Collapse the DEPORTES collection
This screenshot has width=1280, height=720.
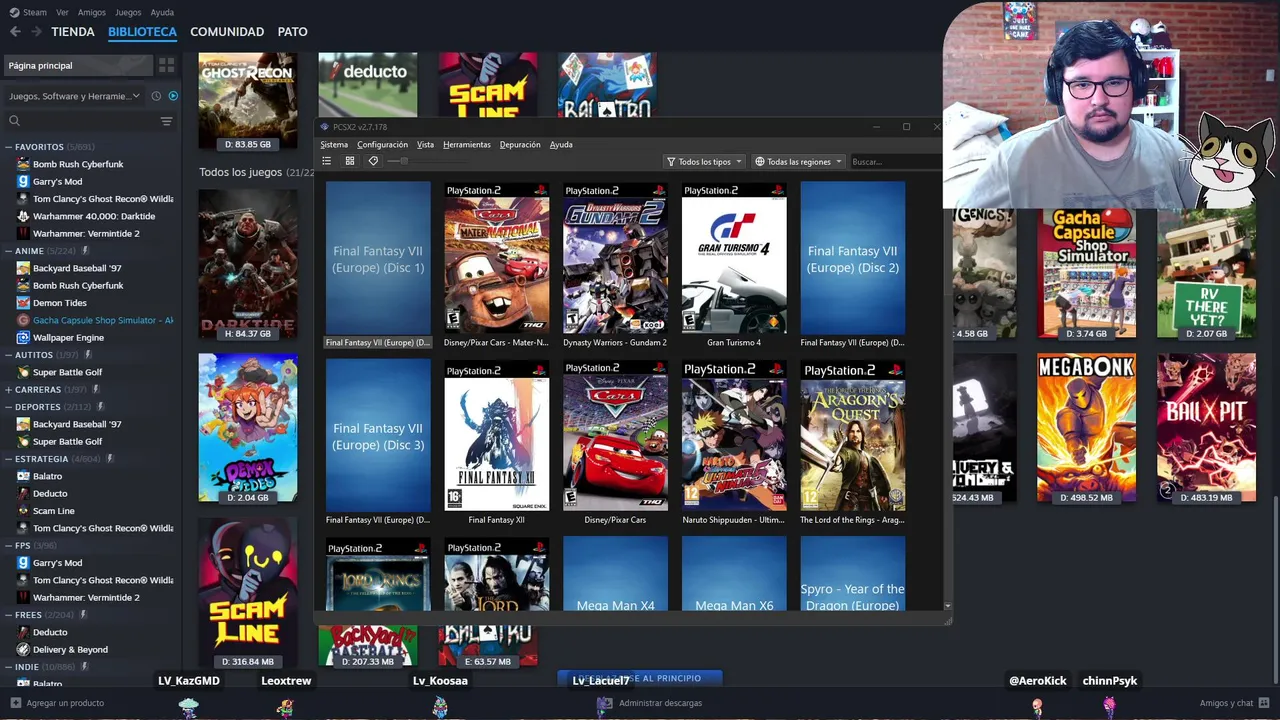click(8, 407)
